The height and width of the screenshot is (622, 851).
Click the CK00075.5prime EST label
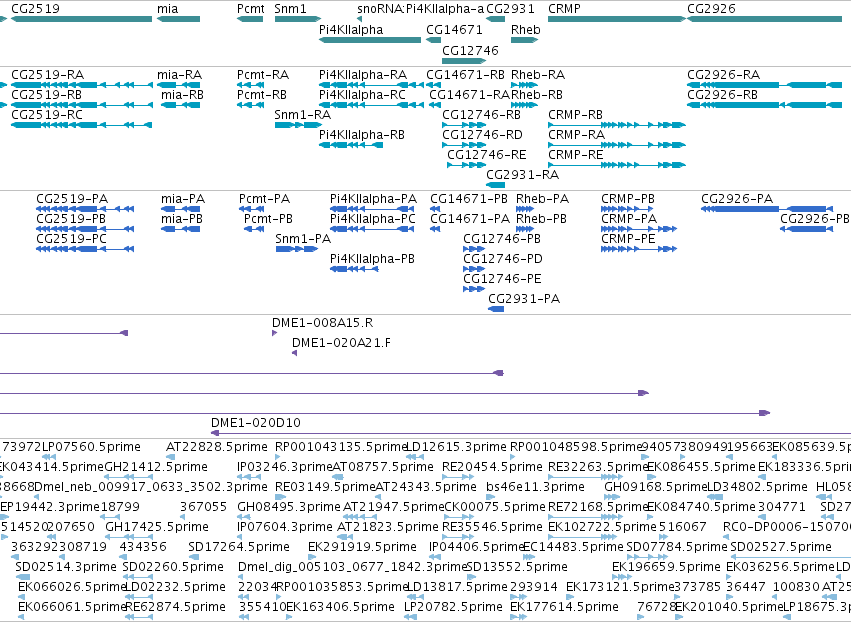click(495, 507)
